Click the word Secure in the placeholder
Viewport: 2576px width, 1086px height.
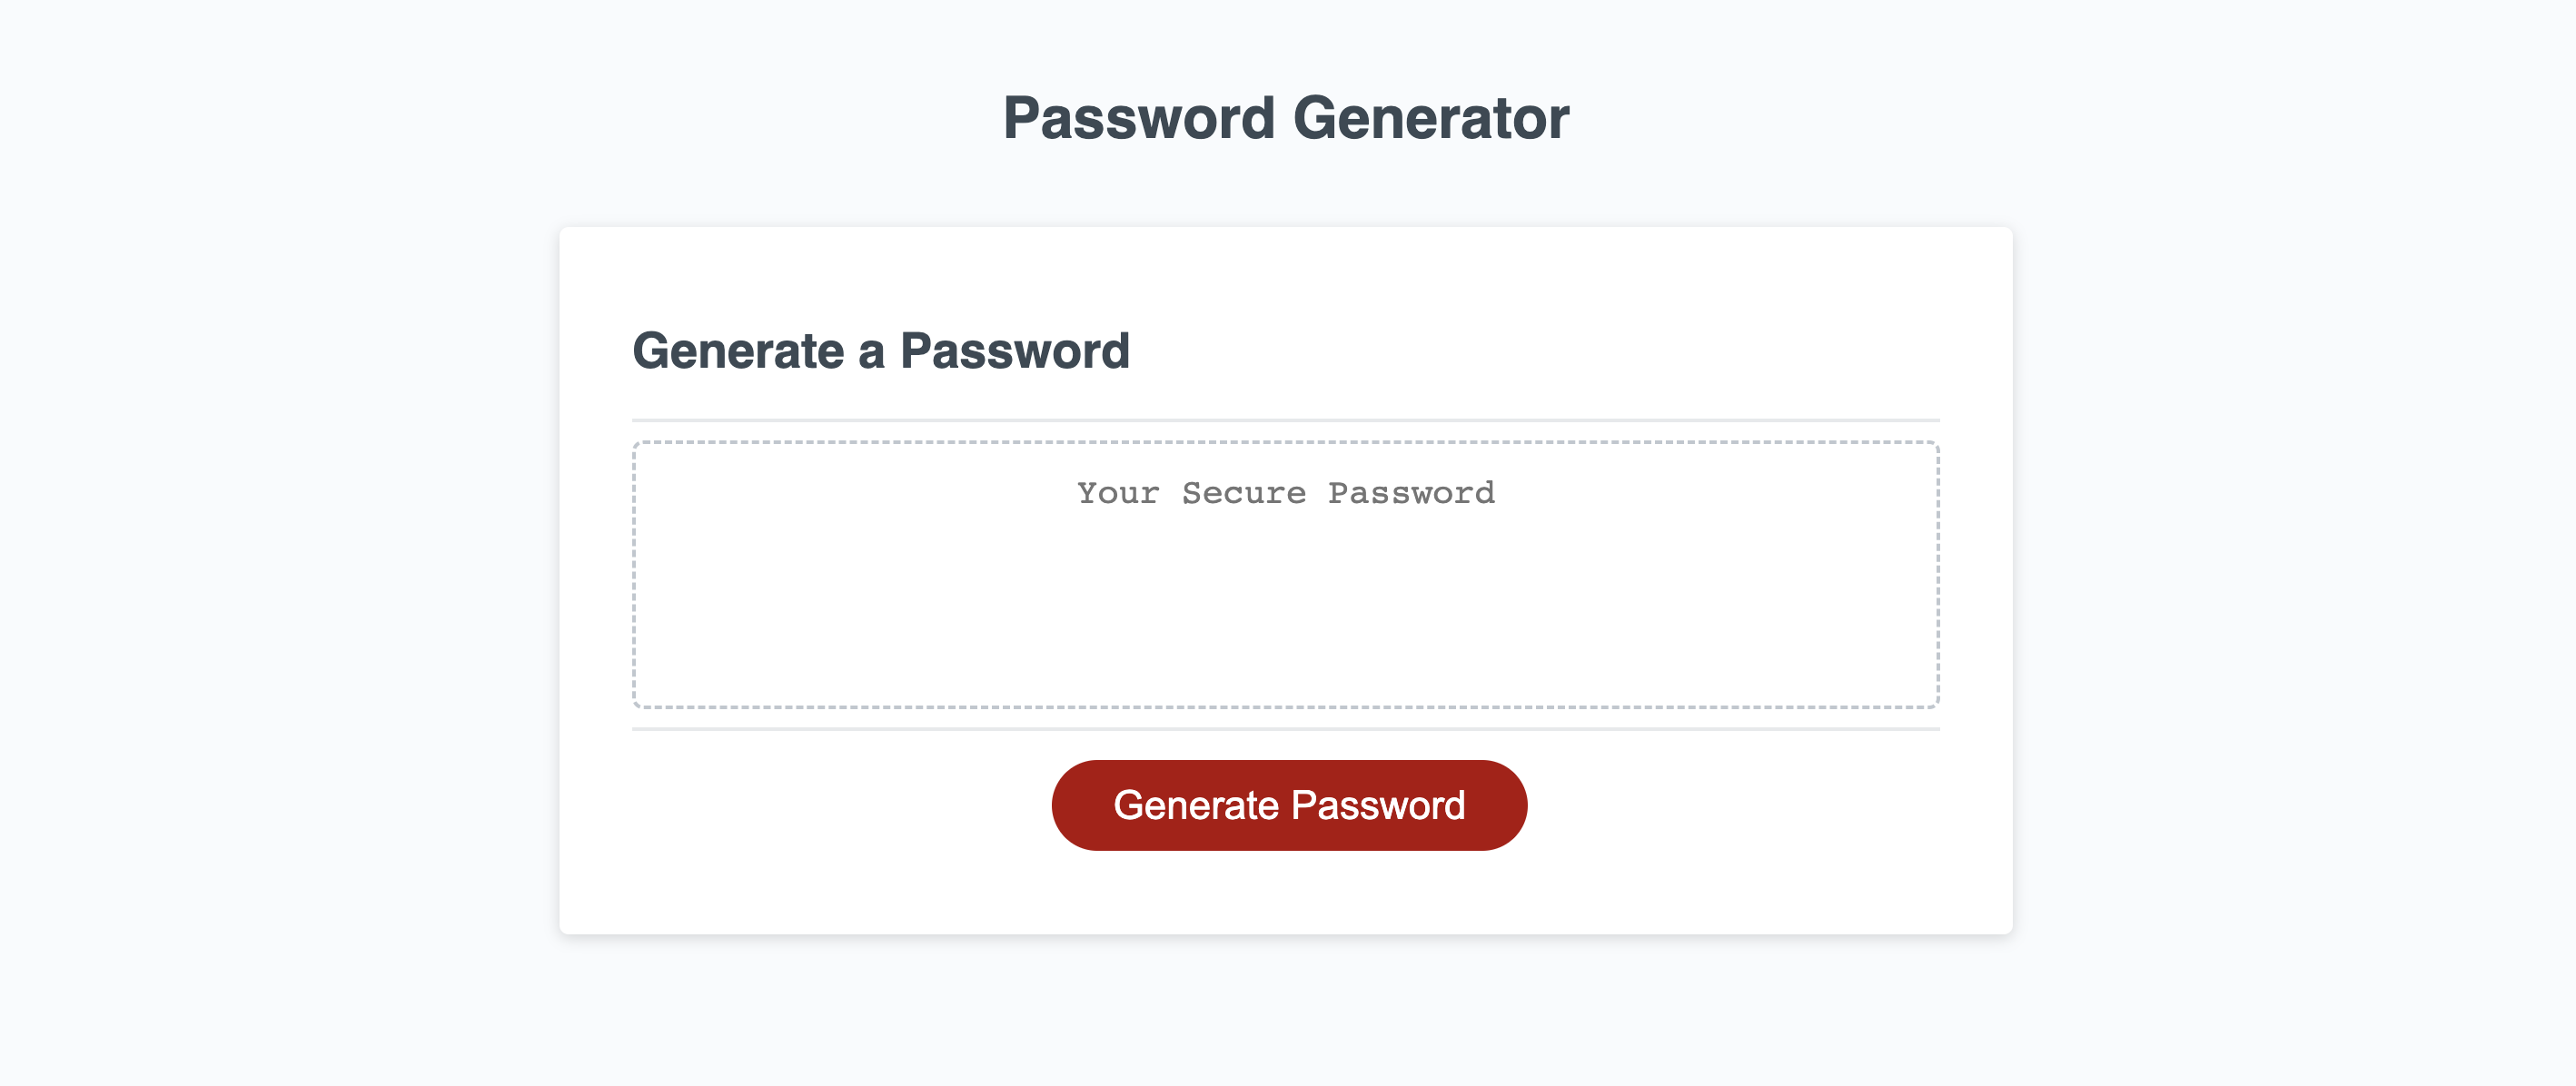click(x=1244, y=493)
